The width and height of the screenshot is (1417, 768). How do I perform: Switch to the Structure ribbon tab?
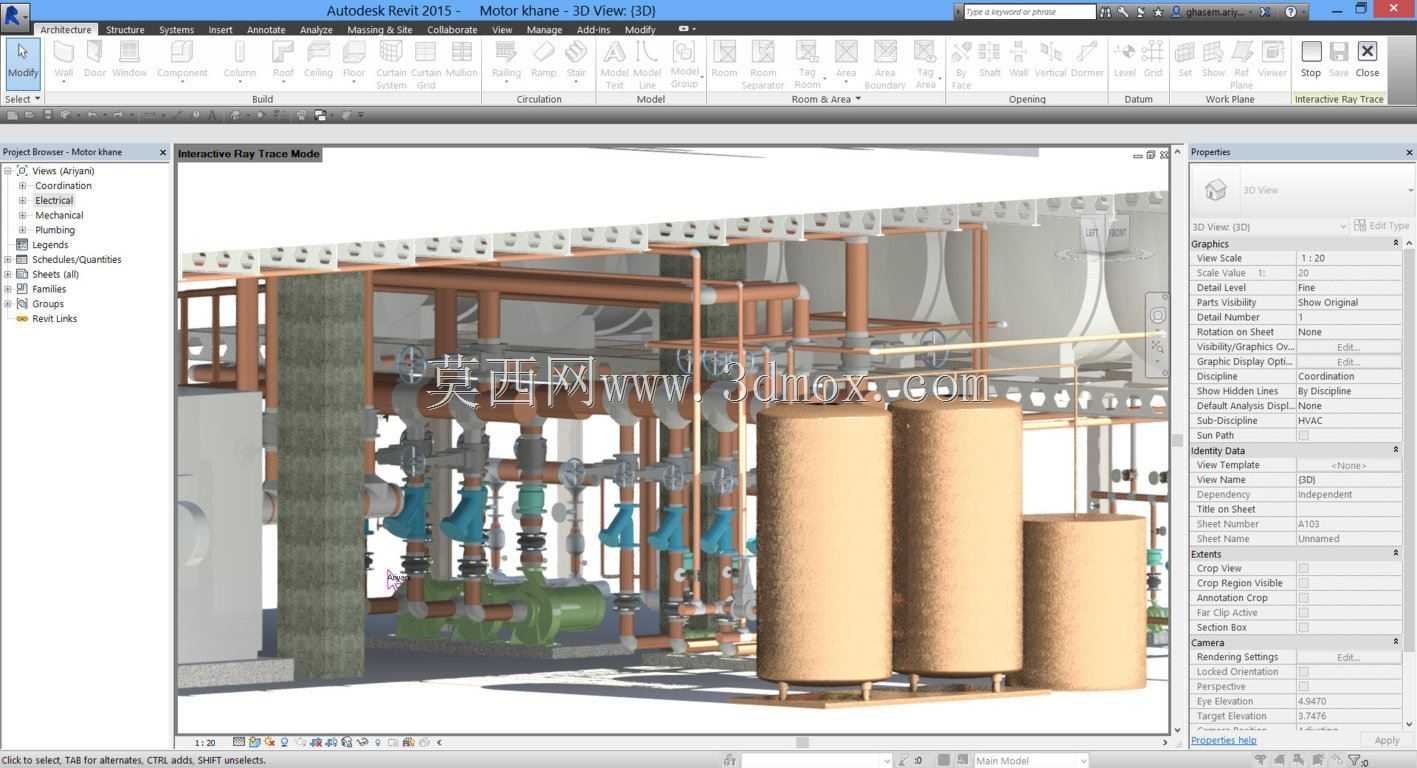click(125, 30)
